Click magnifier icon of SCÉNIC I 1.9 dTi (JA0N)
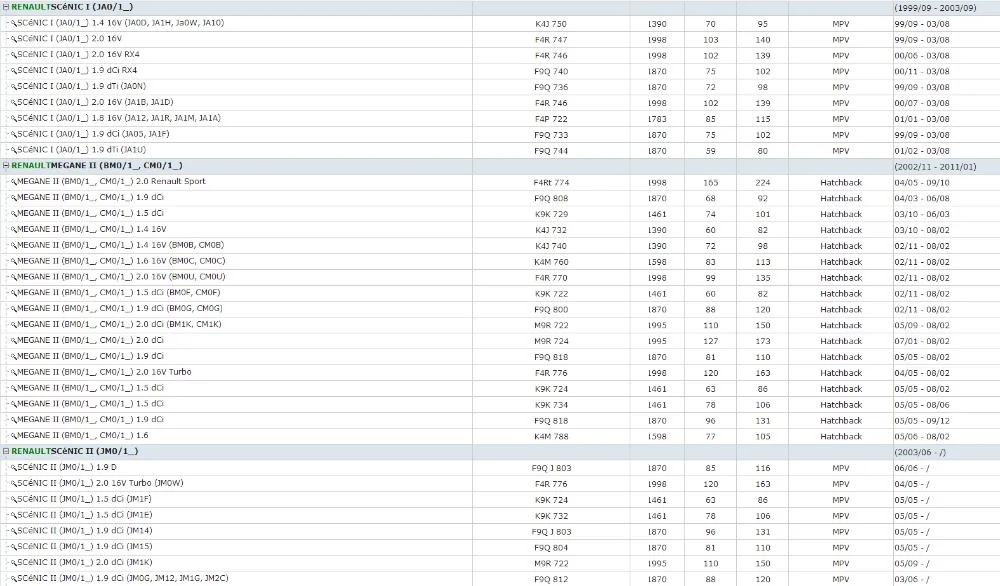 pyautogui.click(x=13, y=87)
